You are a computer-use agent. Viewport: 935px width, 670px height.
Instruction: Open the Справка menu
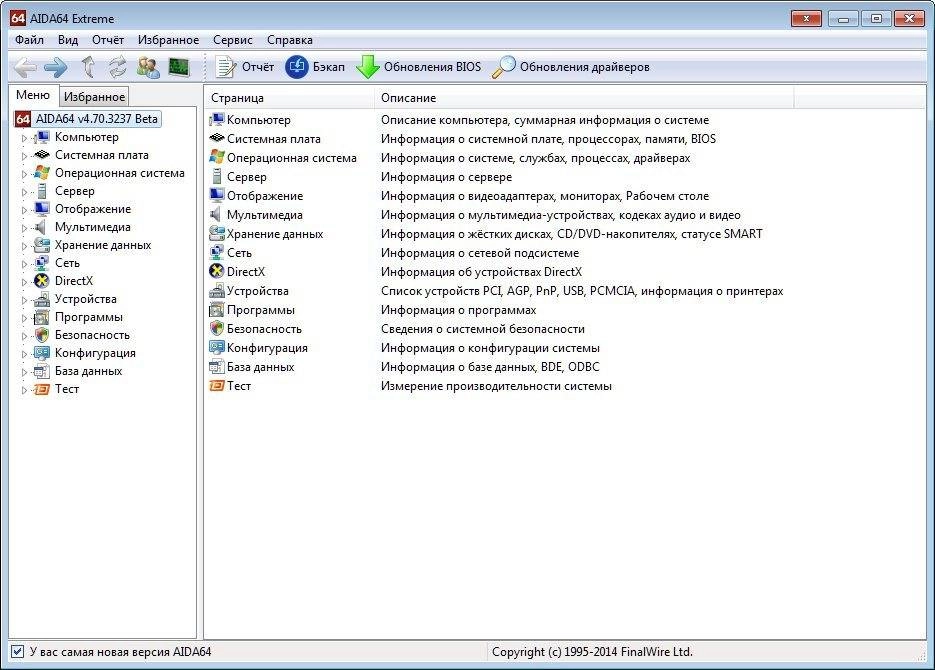tap(290, 40)
